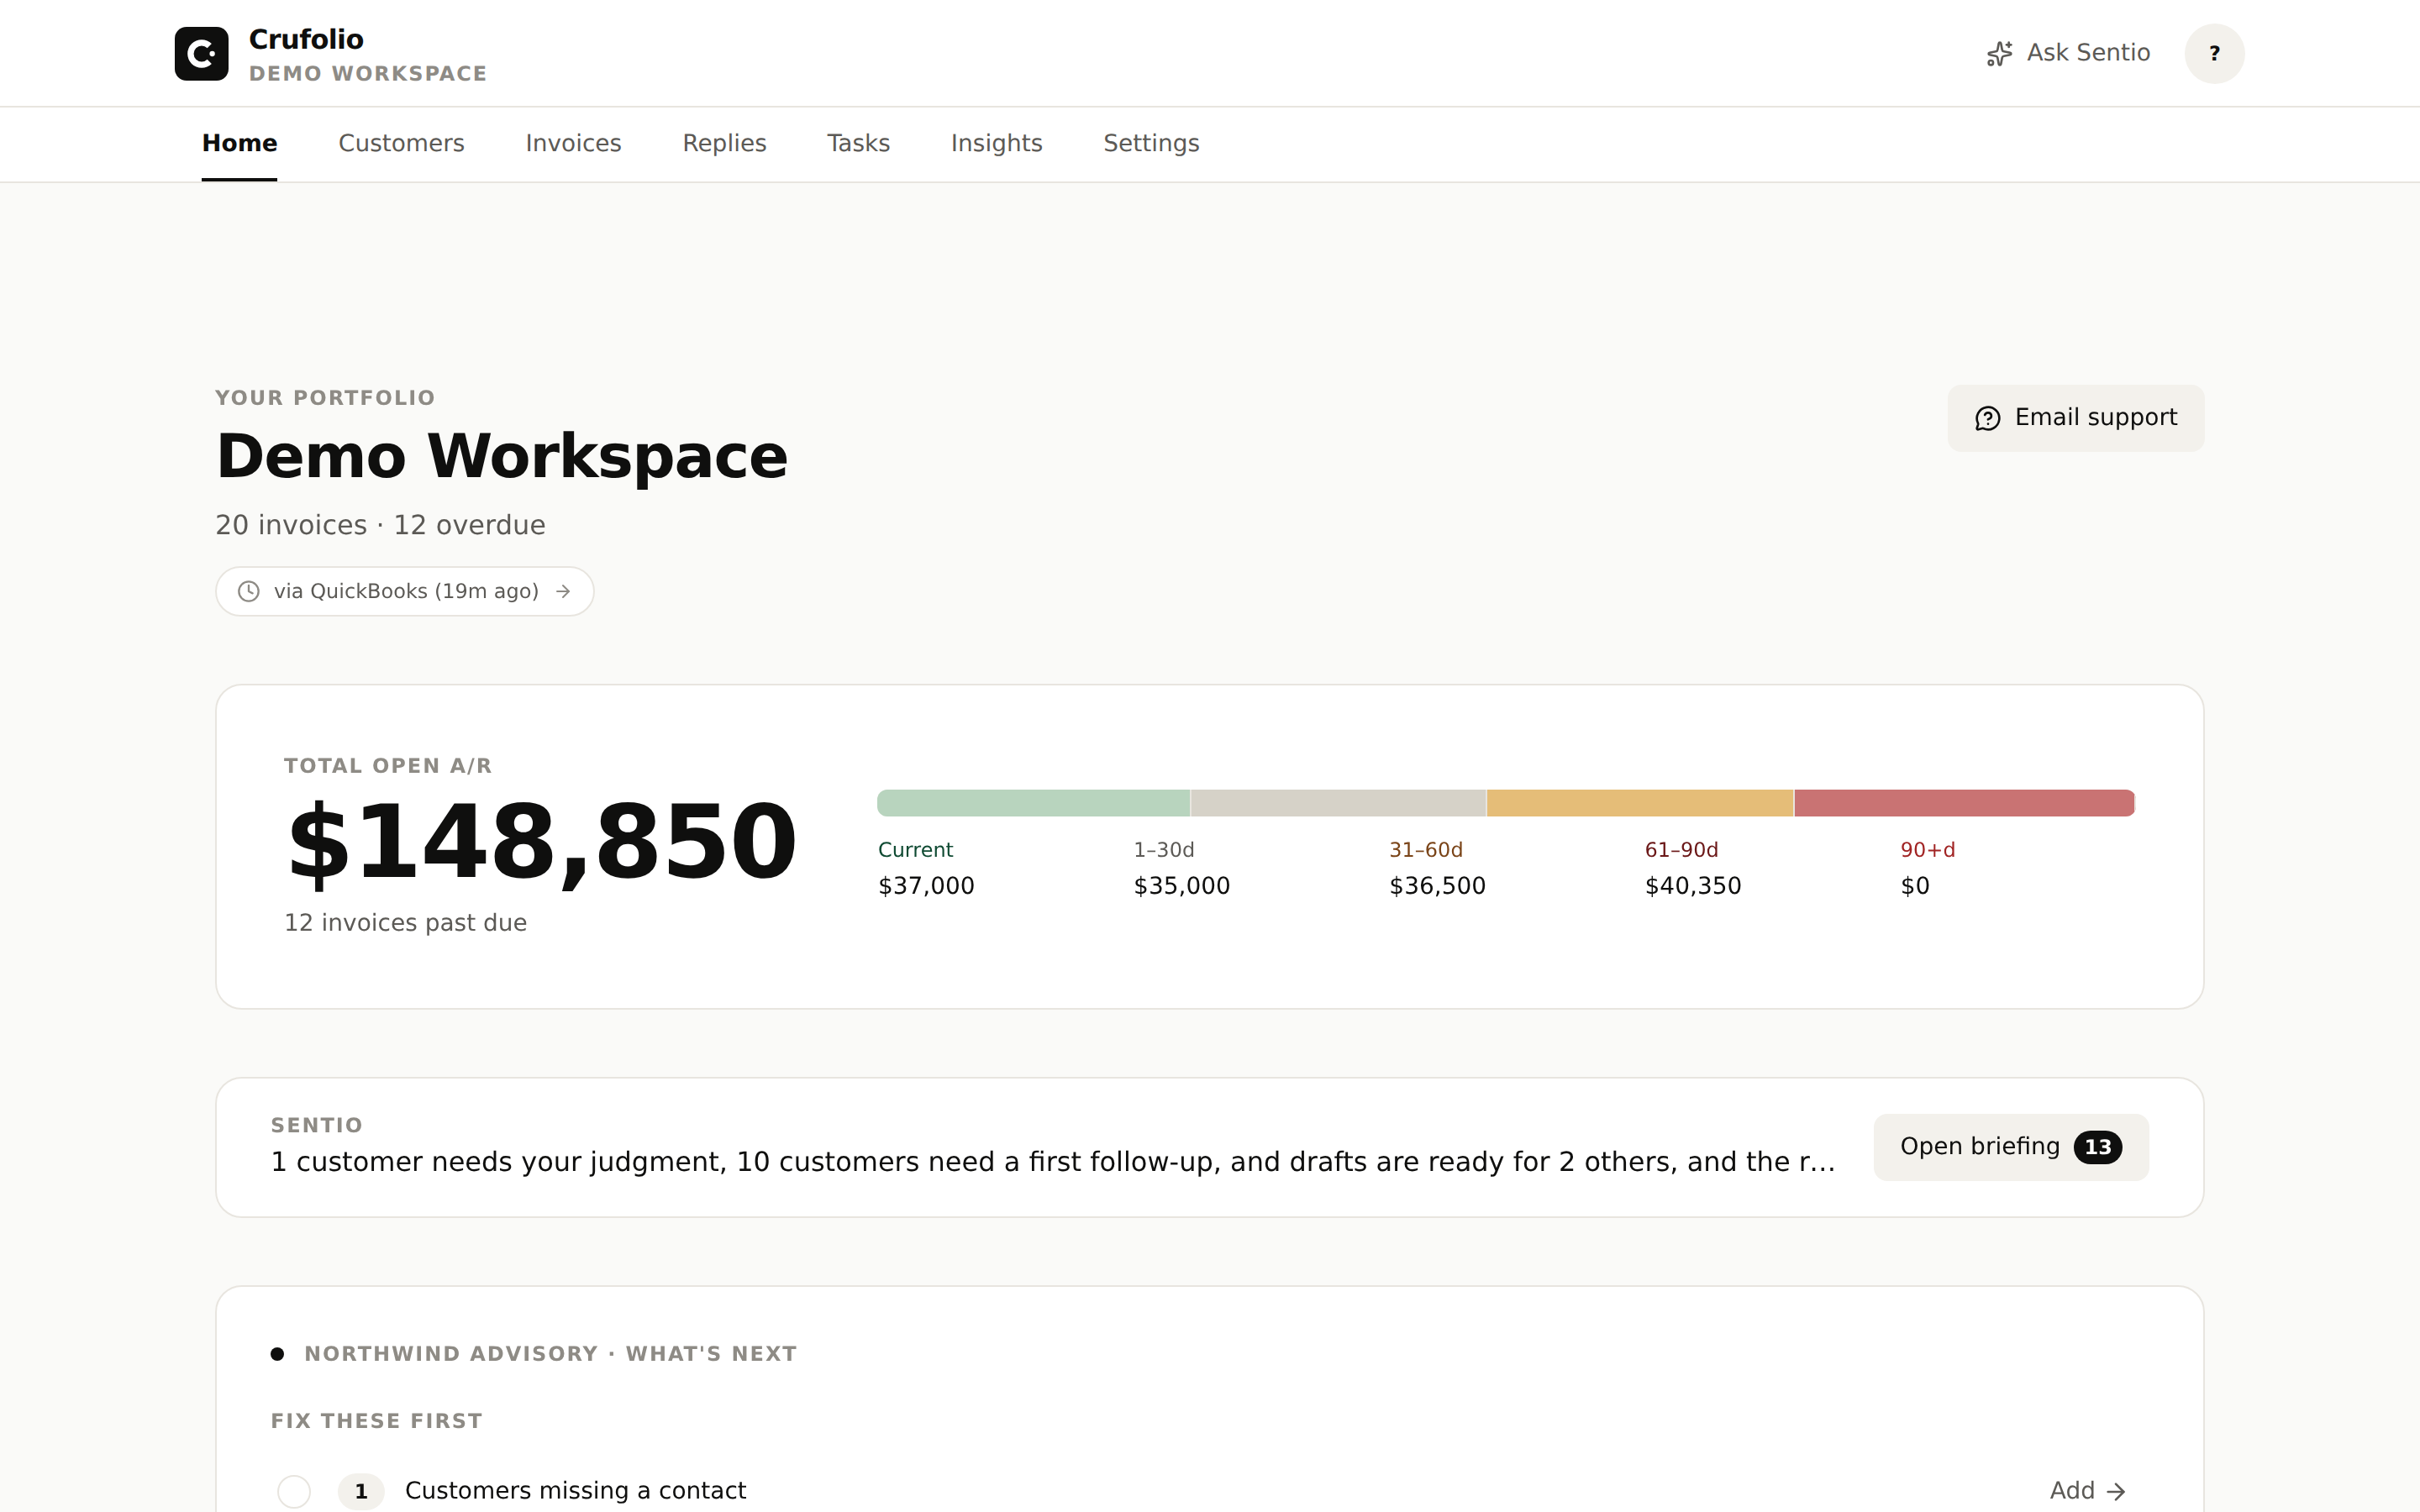Image resolution: width=2420 pixels, height=1512 pixels.
Task: Click the DEMO WORKSPACE label under Crufolio
Action: click(x=368, y=74)
